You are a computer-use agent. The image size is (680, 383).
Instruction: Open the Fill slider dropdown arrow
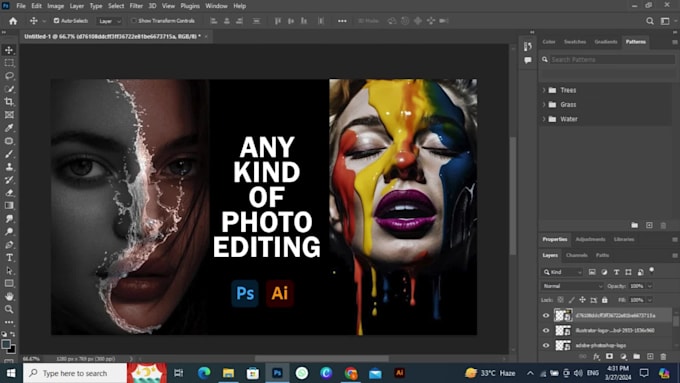pos(650,300)
